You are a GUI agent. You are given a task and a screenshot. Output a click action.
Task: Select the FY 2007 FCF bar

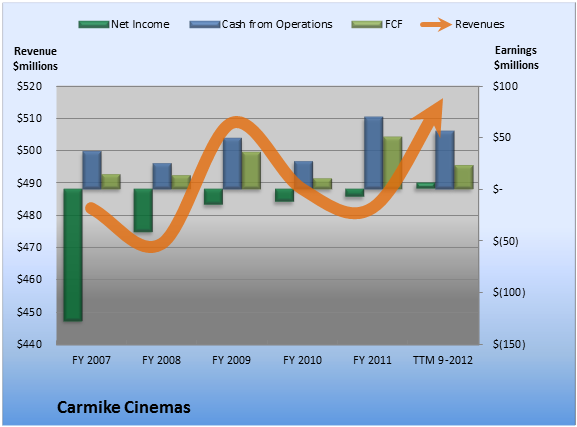(x=111, y=182)
